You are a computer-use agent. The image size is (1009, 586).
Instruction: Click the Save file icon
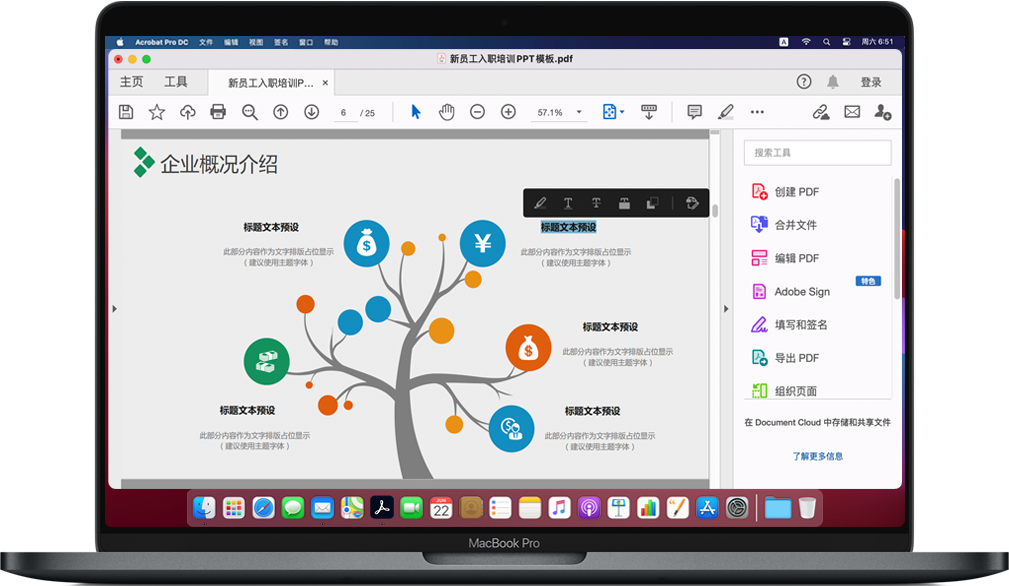126,112
